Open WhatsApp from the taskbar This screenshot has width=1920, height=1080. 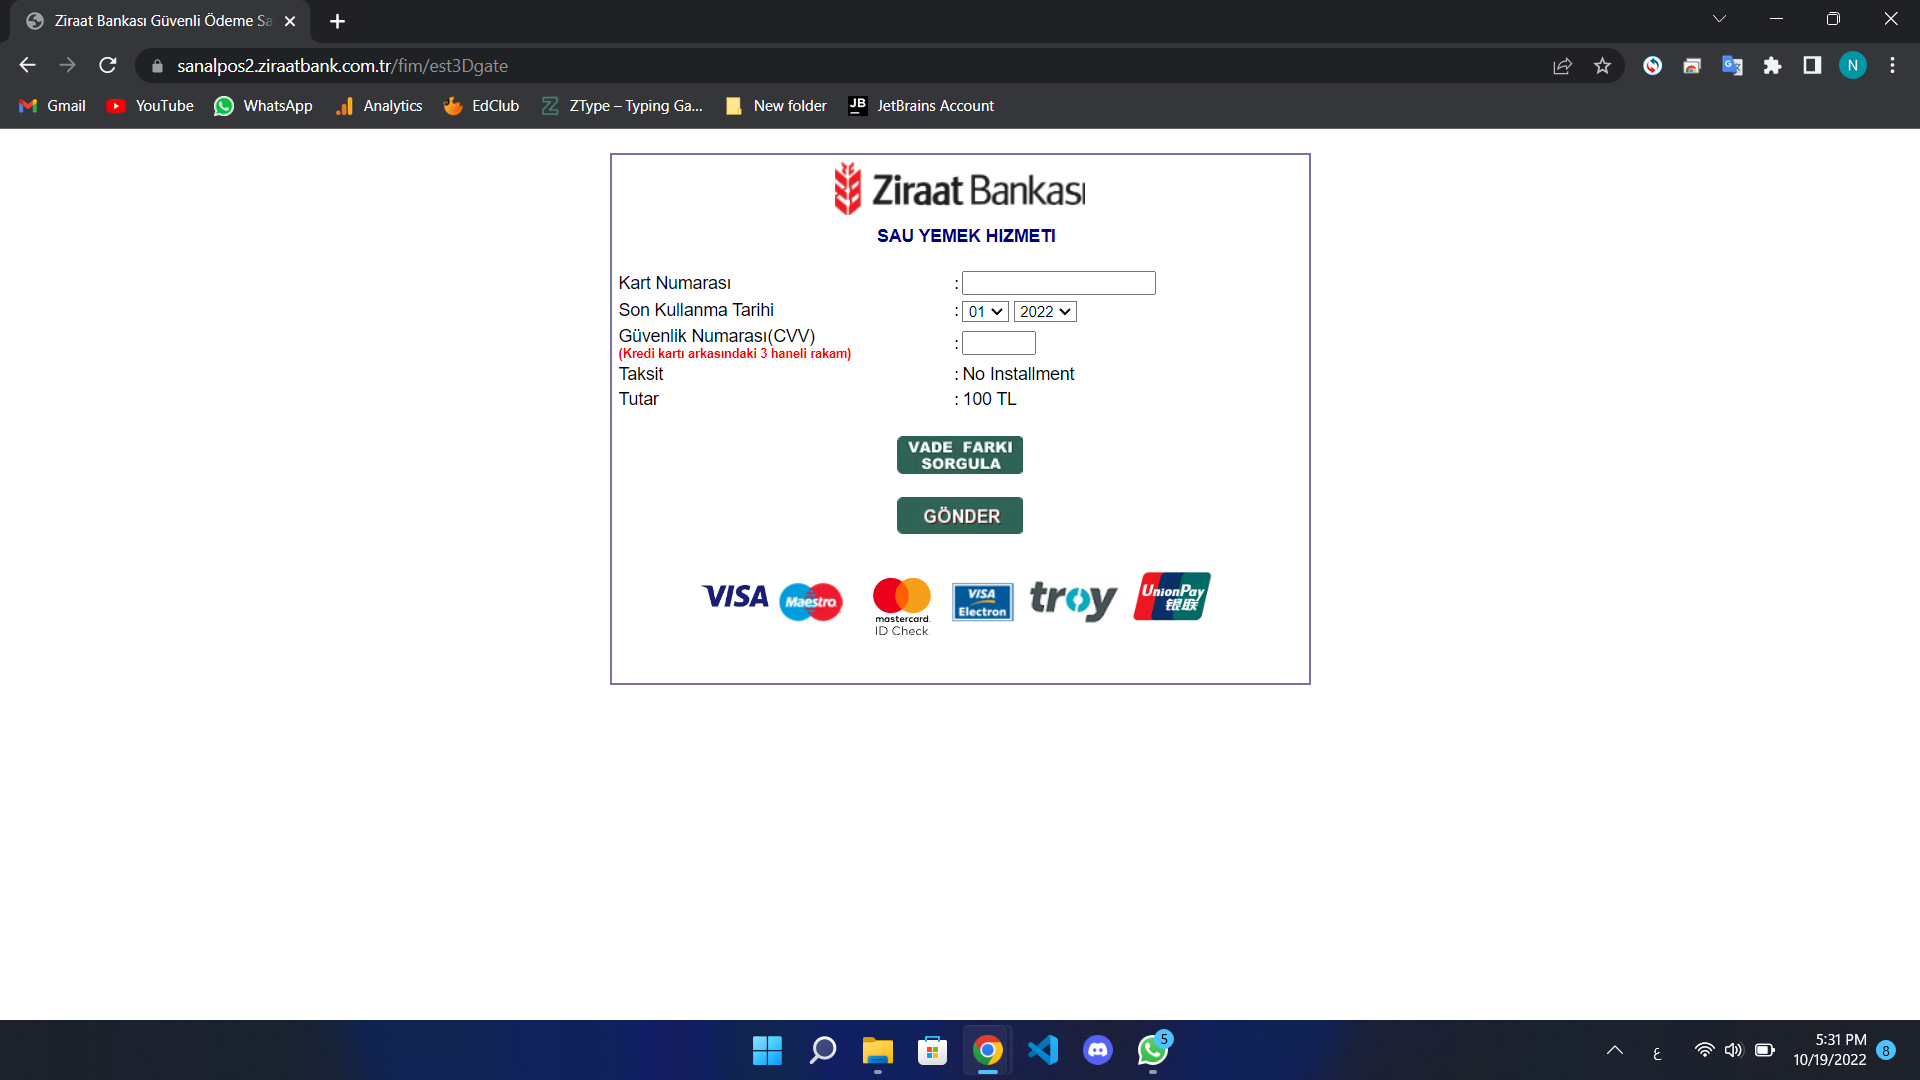pyautogui.click(x=1152, y=1050)
